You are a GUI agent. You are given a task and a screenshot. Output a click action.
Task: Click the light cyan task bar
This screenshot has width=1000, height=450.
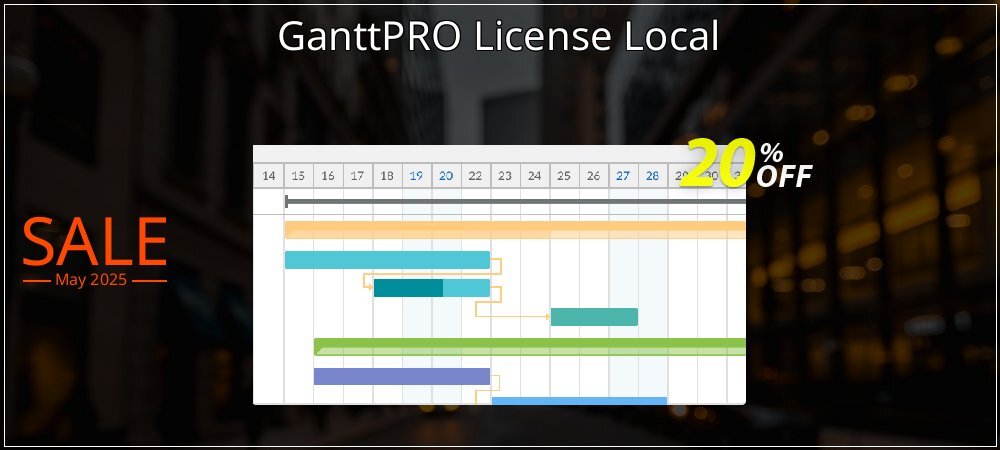click(x=387, y=259)
